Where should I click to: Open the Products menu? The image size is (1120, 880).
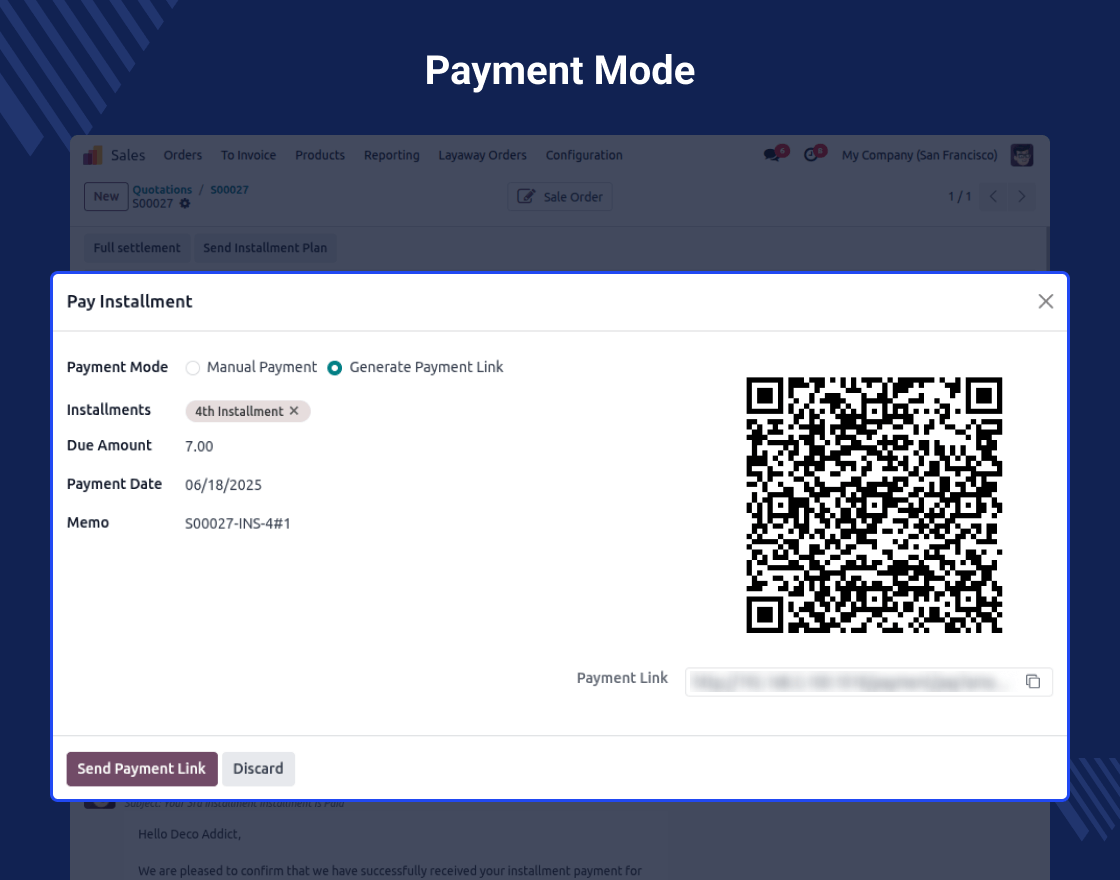pos(320,155)
